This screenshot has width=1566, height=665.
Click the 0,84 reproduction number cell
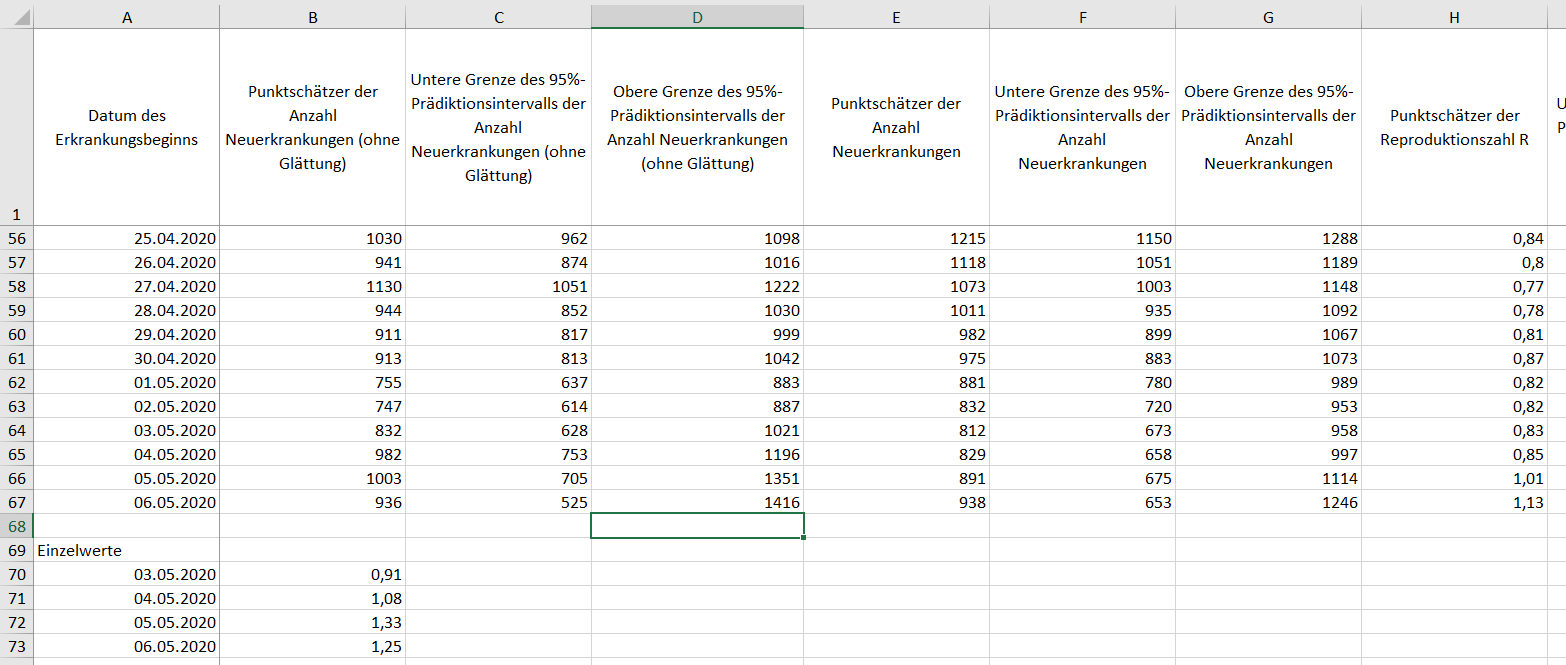pos(1453,238)
